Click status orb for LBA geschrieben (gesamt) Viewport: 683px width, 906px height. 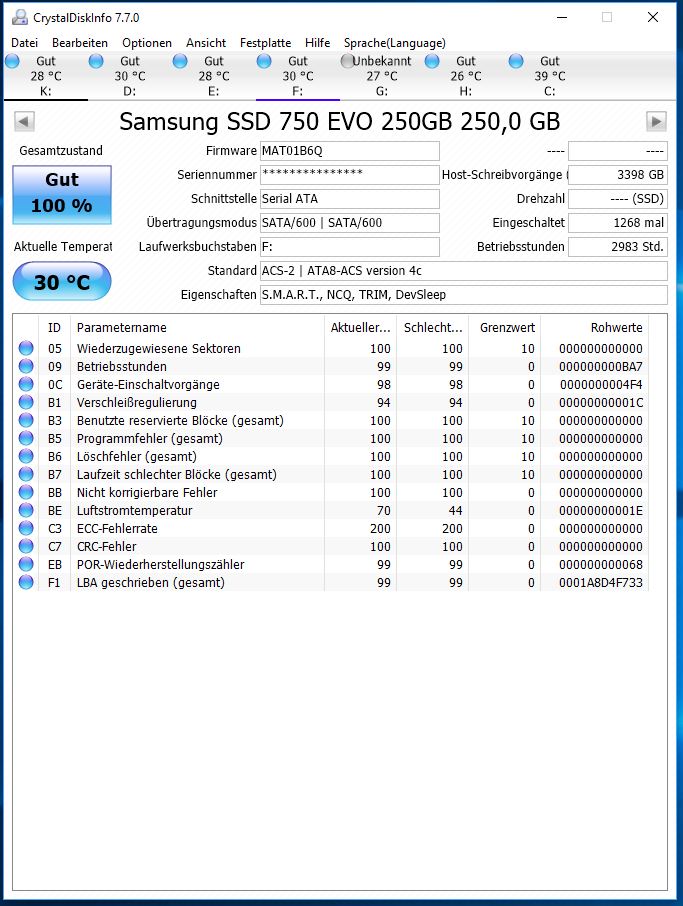26,582
